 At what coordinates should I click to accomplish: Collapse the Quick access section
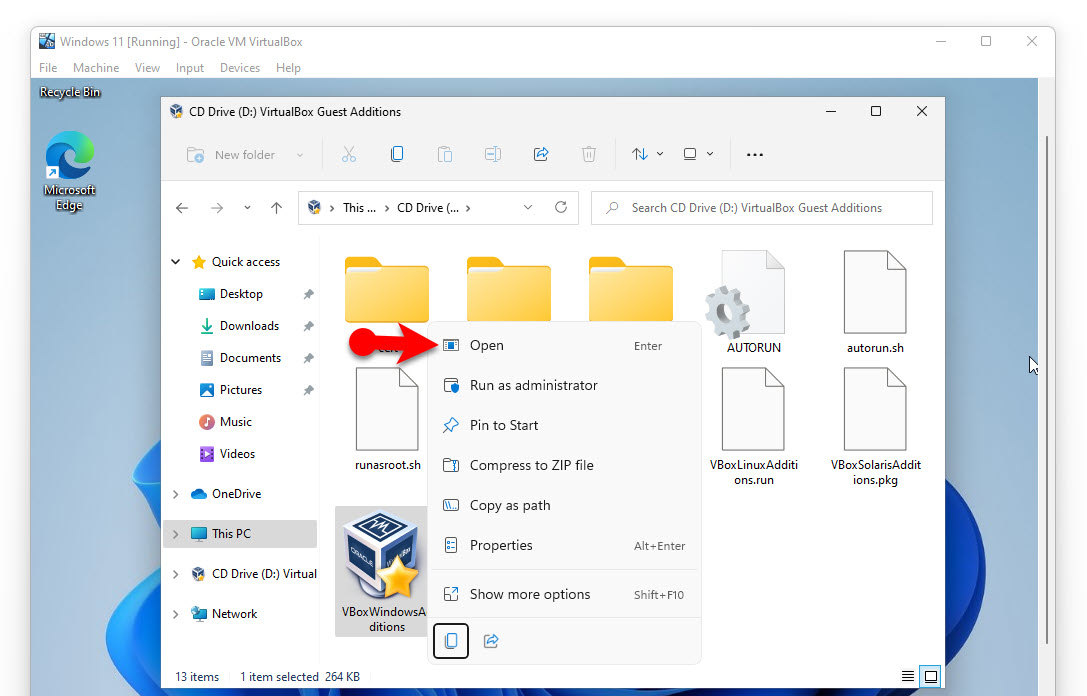click(176, 262)
